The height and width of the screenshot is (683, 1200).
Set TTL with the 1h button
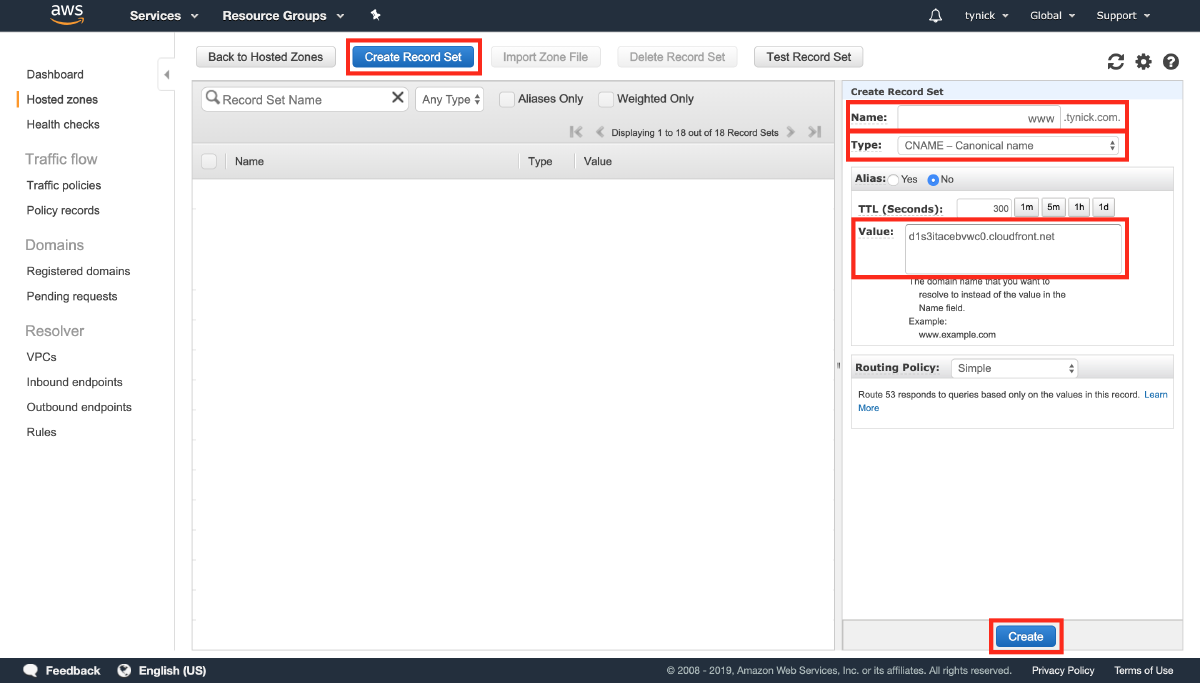click(1078, 207)
